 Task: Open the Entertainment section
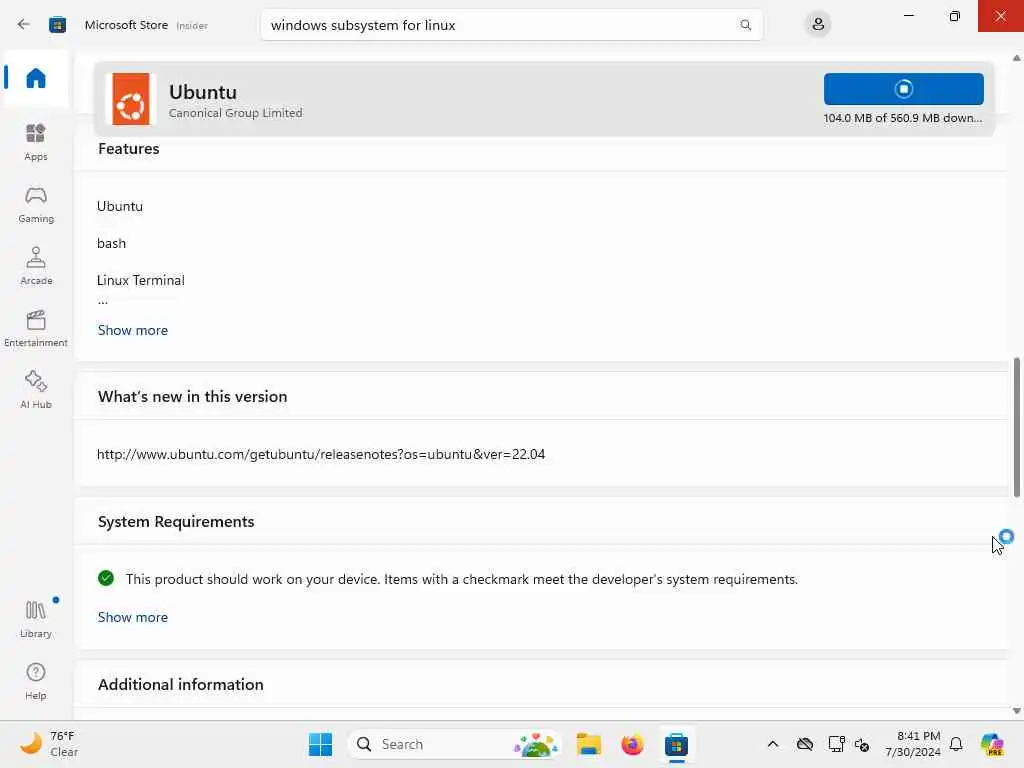(x=36, y=328)
